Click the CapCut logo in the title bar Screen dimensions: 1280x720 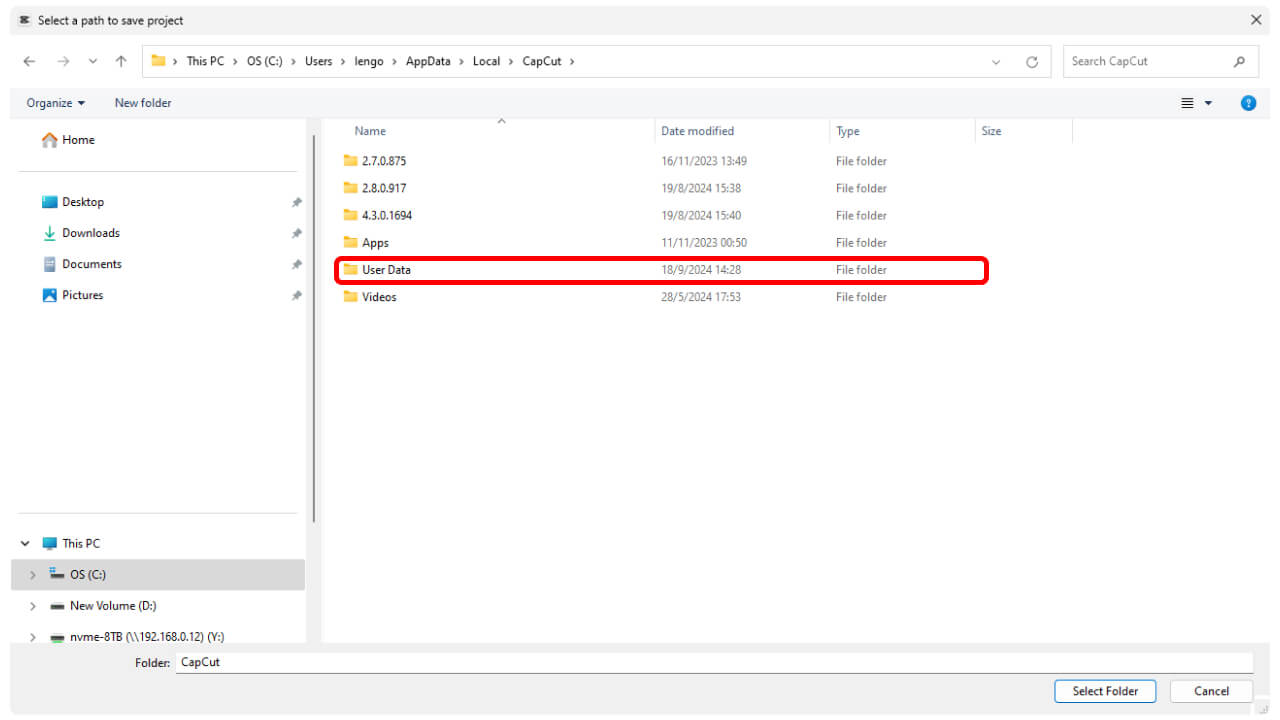[x=25, y=20]
